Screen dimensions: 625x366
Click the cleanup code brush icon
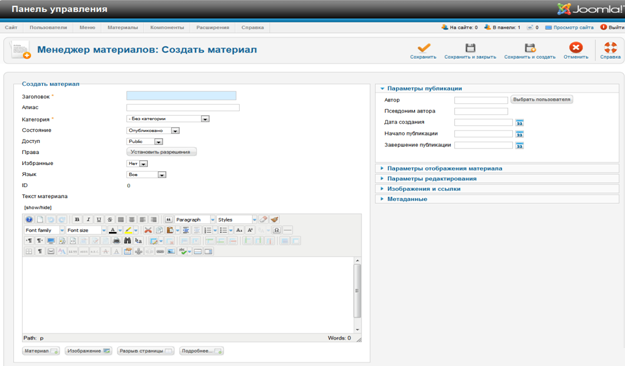pyautogui.click(x=275, y=220)
